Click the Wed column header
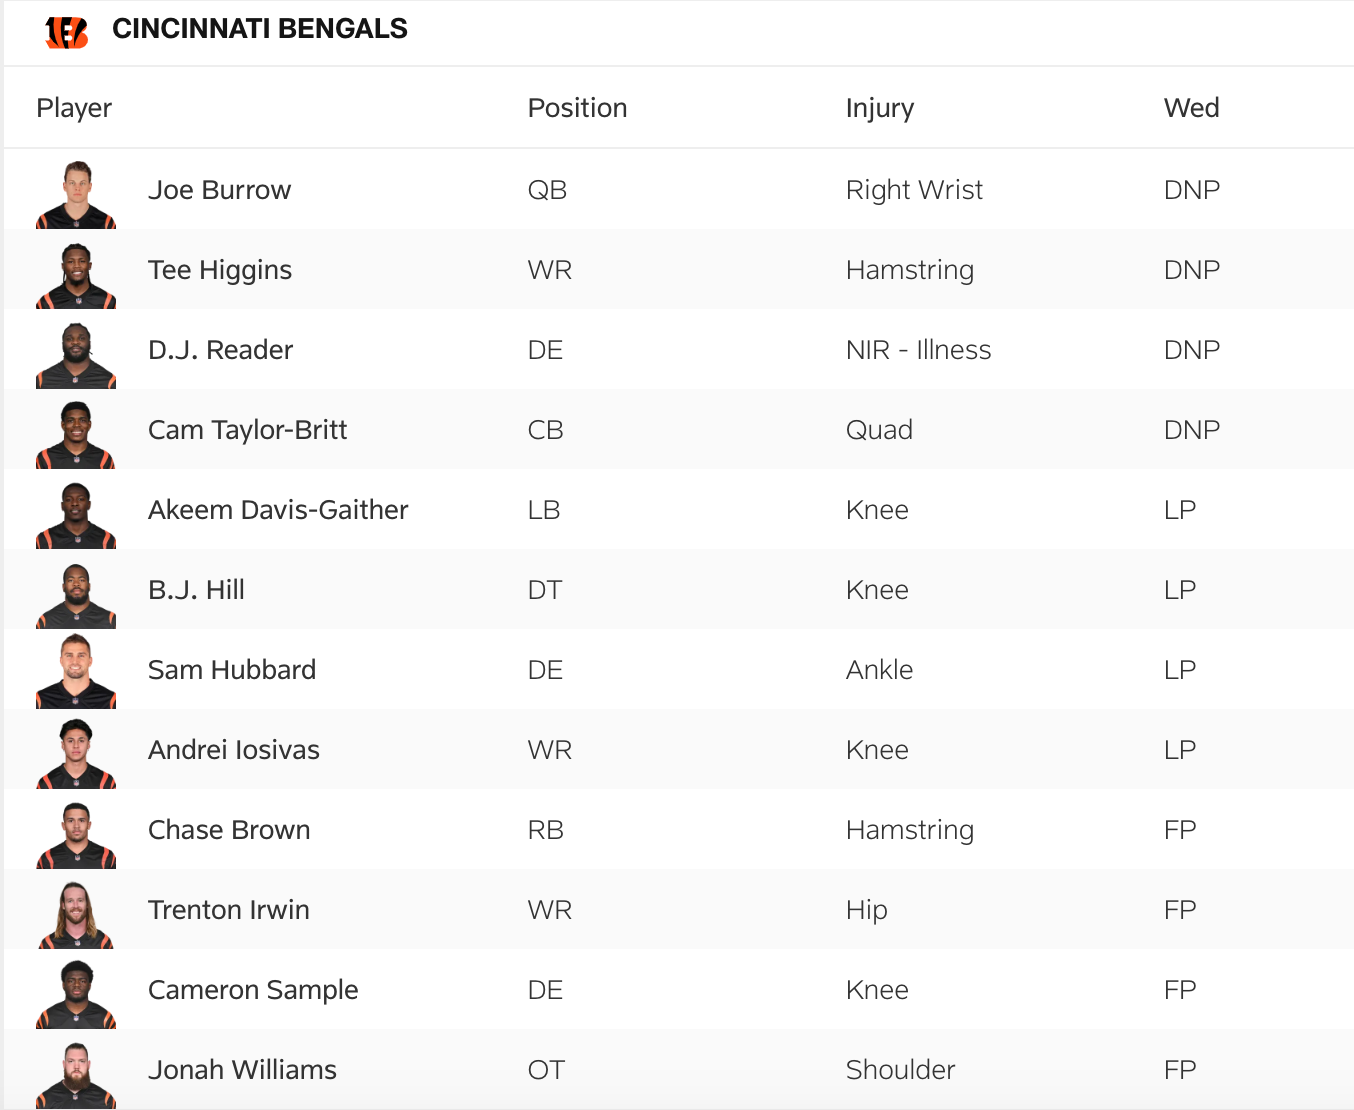Screen dimensions: 1354x1110 click(x=1191, y=108)
